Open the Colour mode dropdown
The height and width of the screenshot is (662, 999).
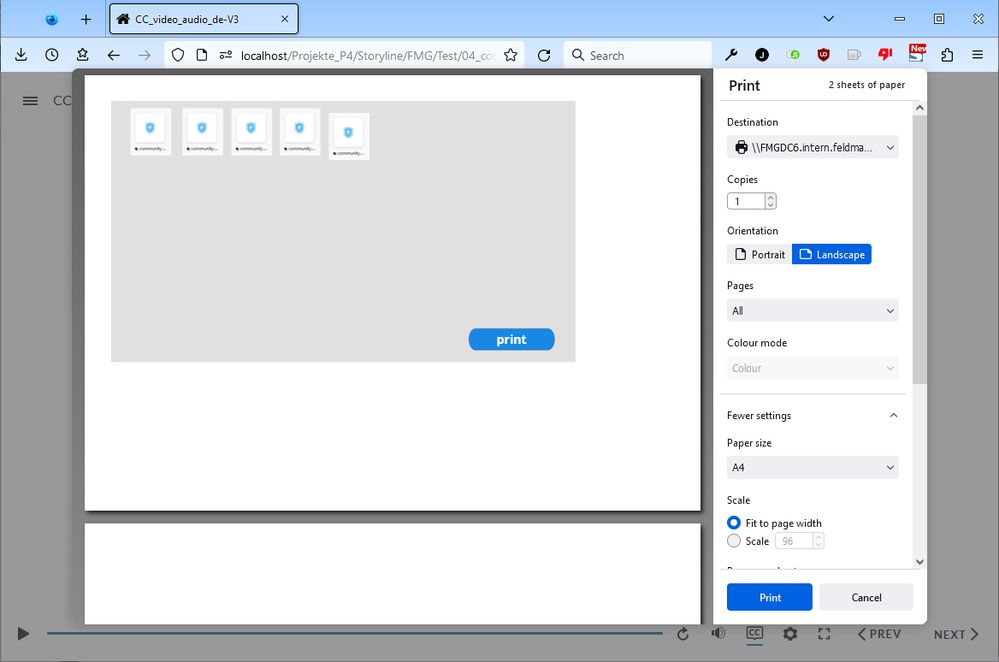pos(812,368)
